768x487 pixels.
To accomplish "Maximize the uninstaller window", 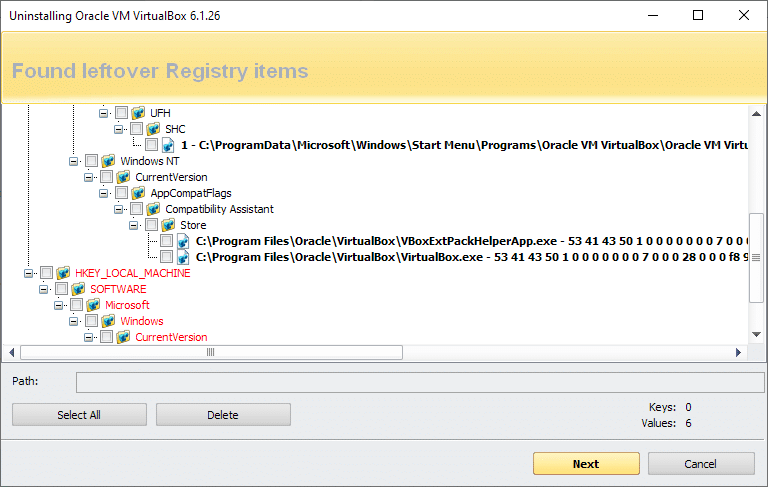I will 698,15.
